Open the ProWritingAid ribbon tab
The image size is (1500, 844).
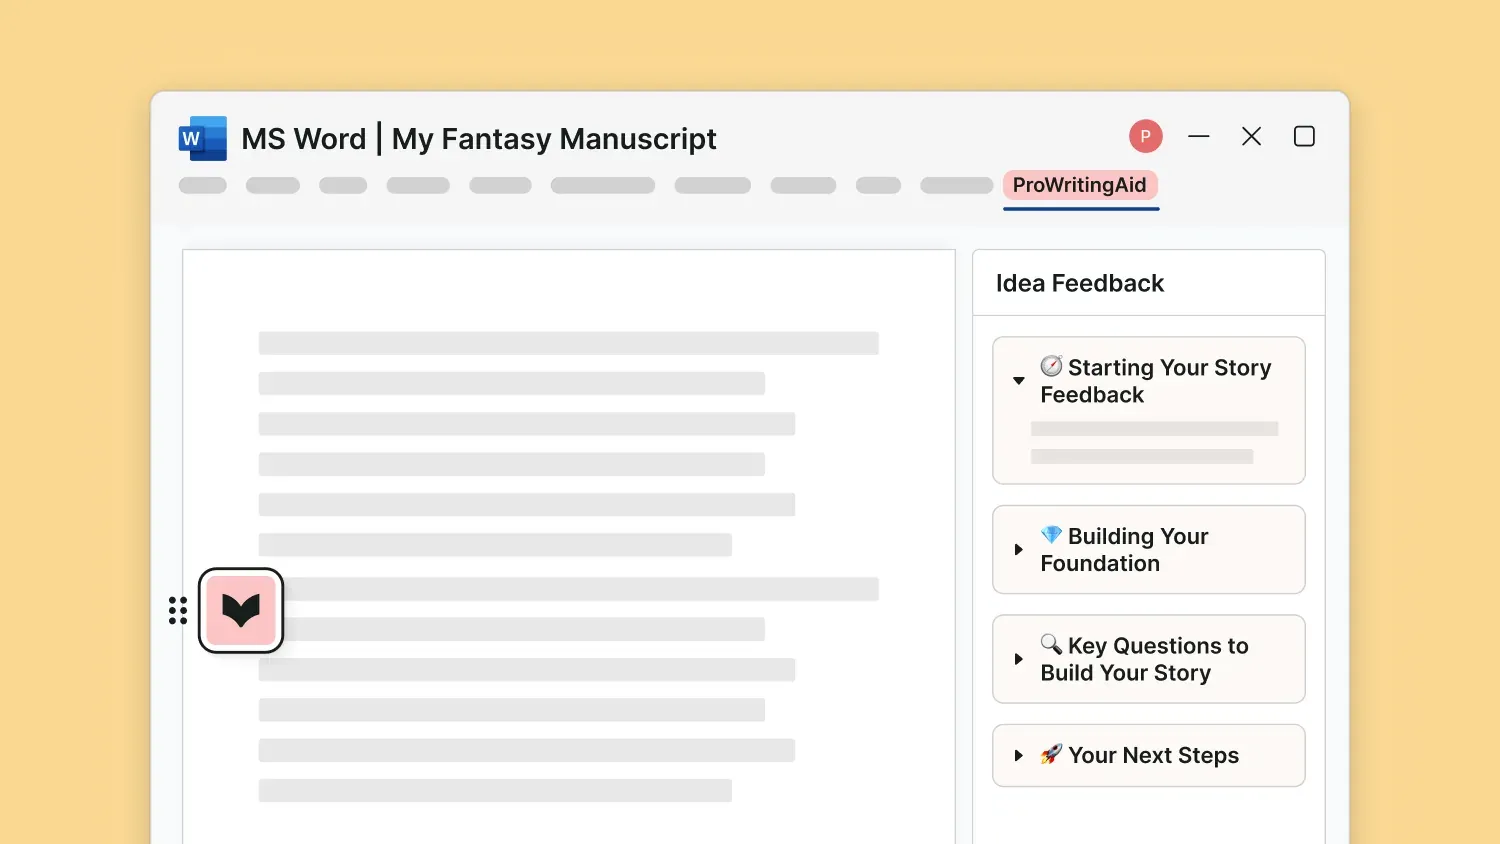1080,186
